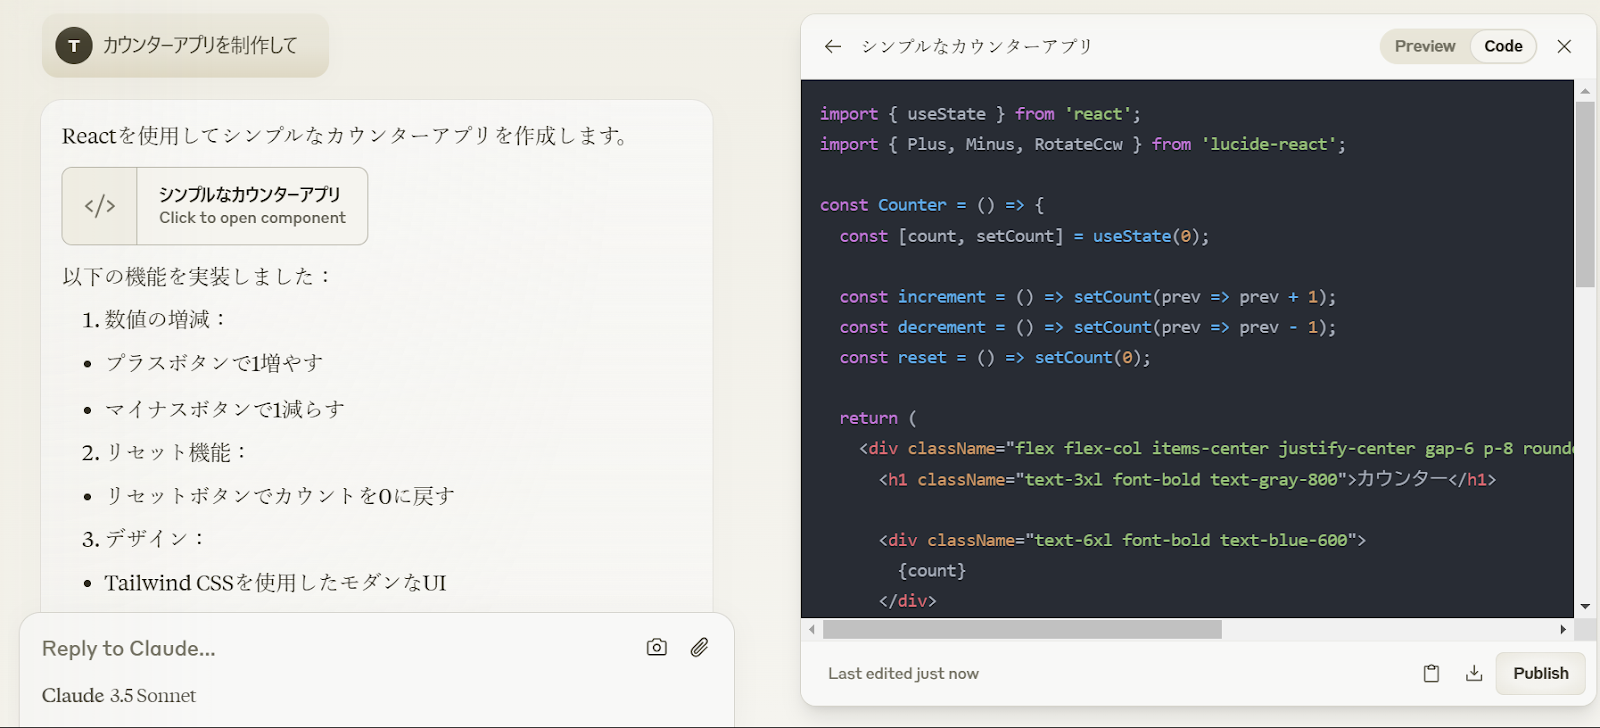Viewport: 1600px width, 728px height.
Task: Click bullet マイナスボタンで1減らす
Action: coord(225,409)
